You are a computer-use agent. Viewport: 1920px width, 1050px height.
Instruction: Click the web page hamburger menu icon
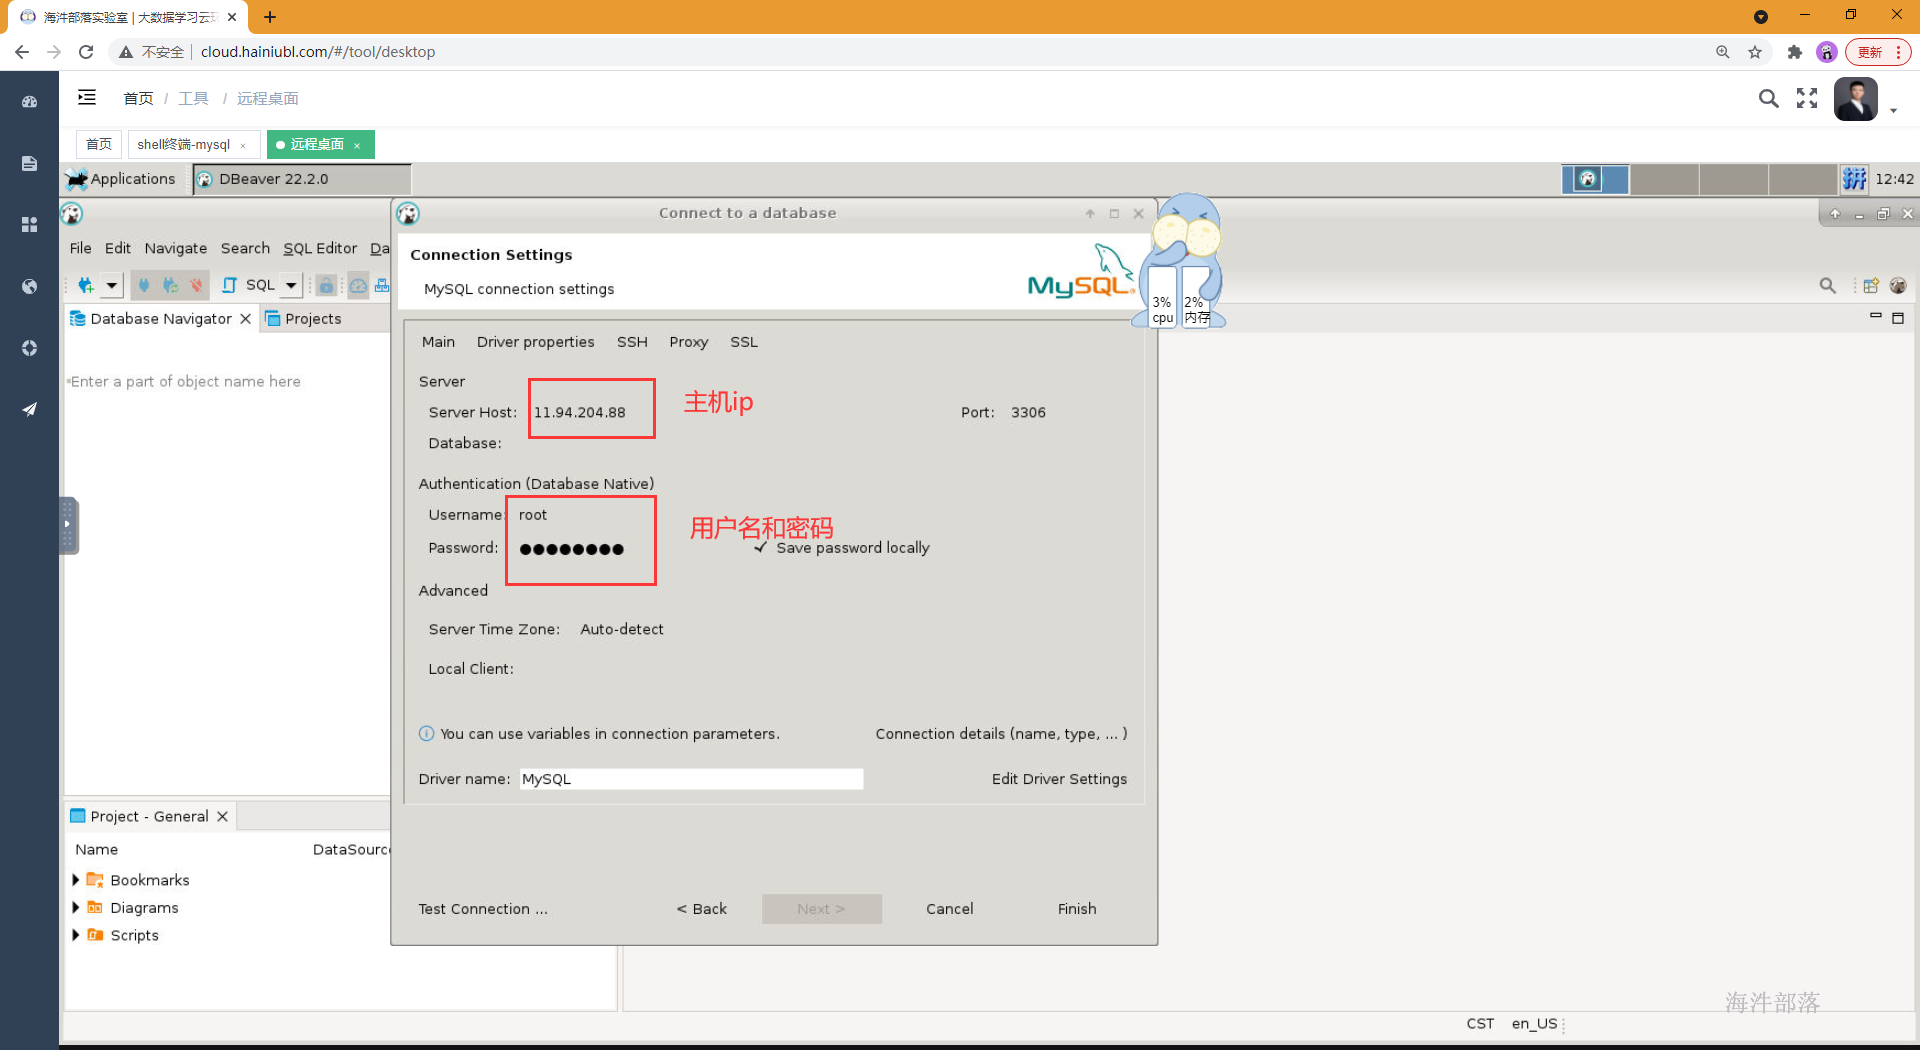(87, 97)
